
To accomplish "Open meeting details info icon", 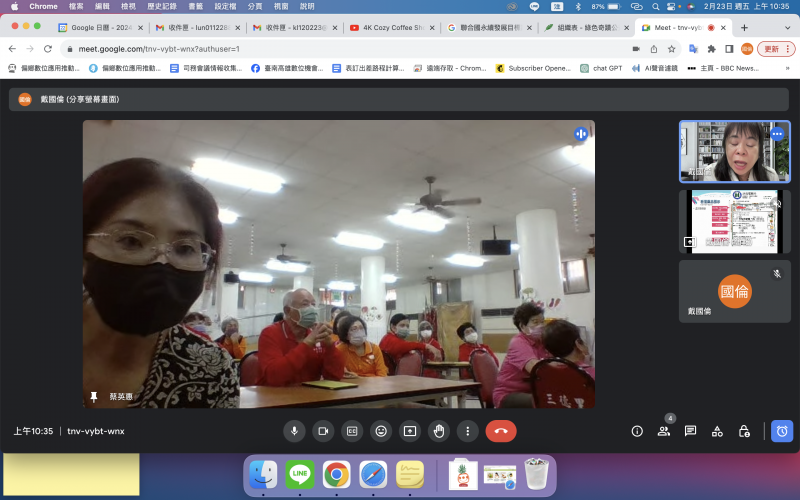I will (x=637, y=431).
